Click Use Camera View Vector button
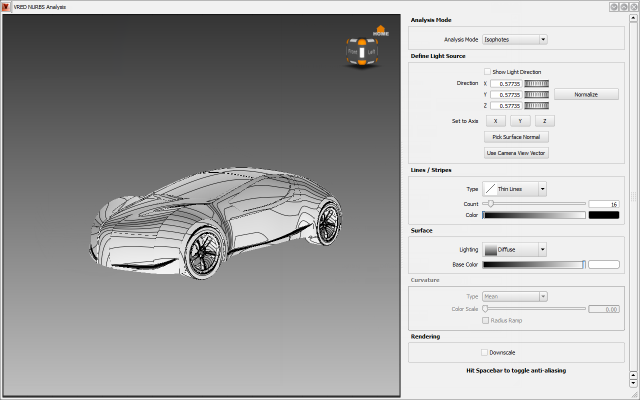 pyautogui.click(x=516, y=153)
